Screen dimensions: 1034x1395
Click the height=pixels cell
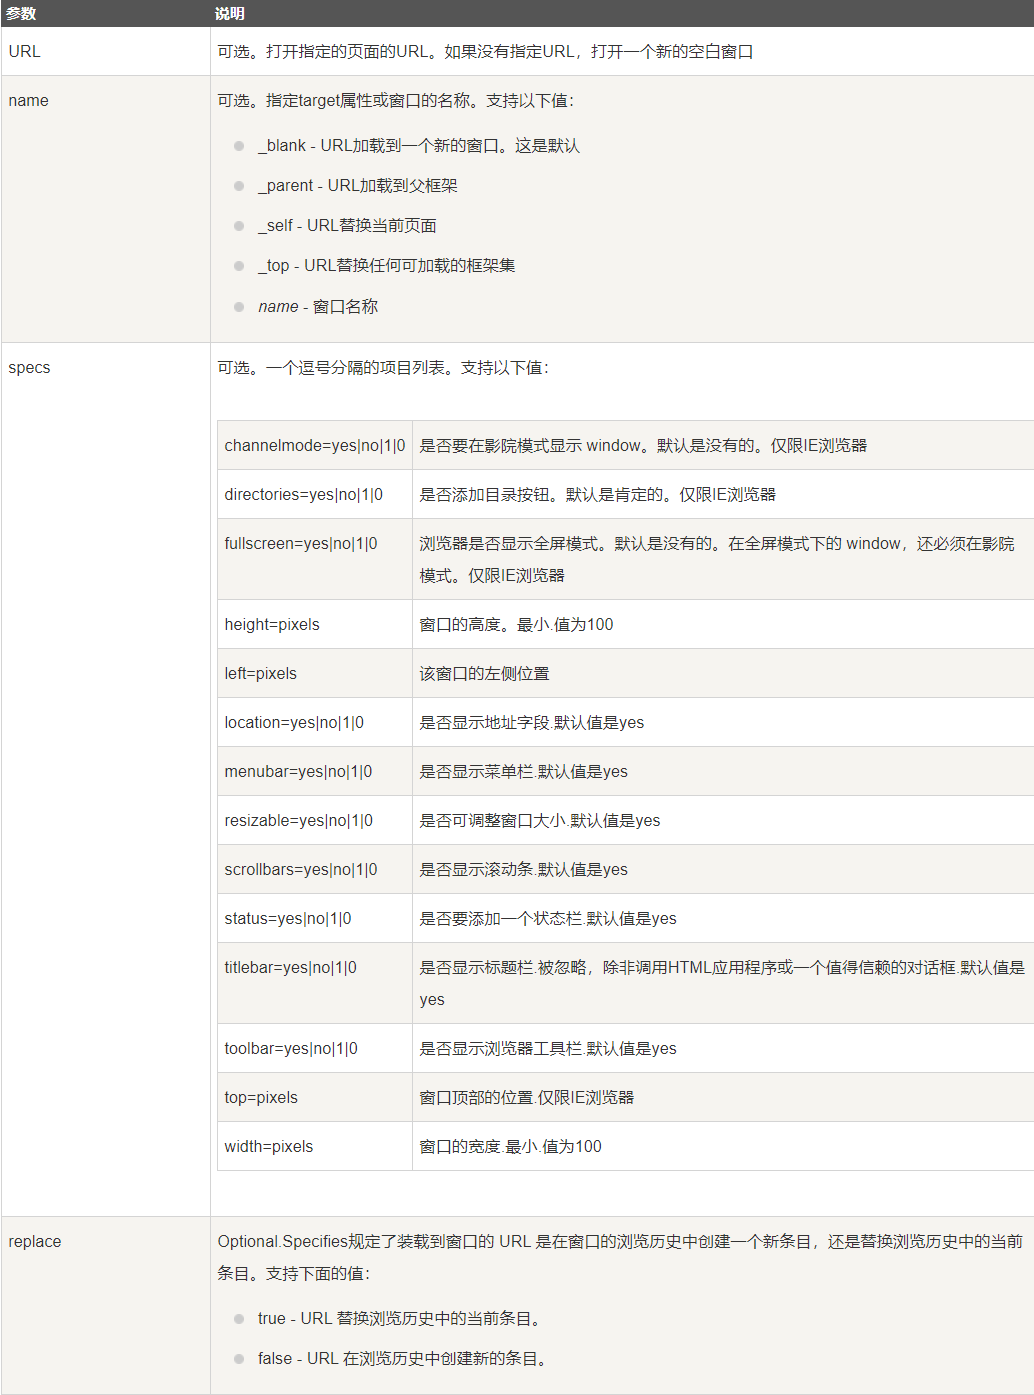272,624
